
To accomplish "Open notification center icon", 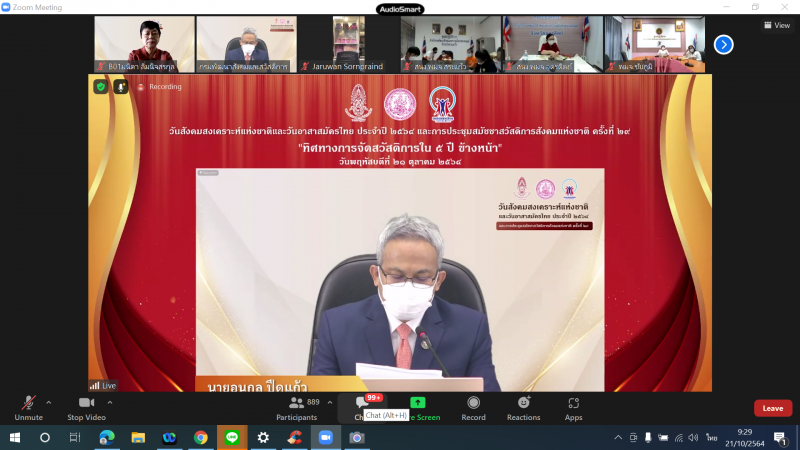I will coord(780,438).
